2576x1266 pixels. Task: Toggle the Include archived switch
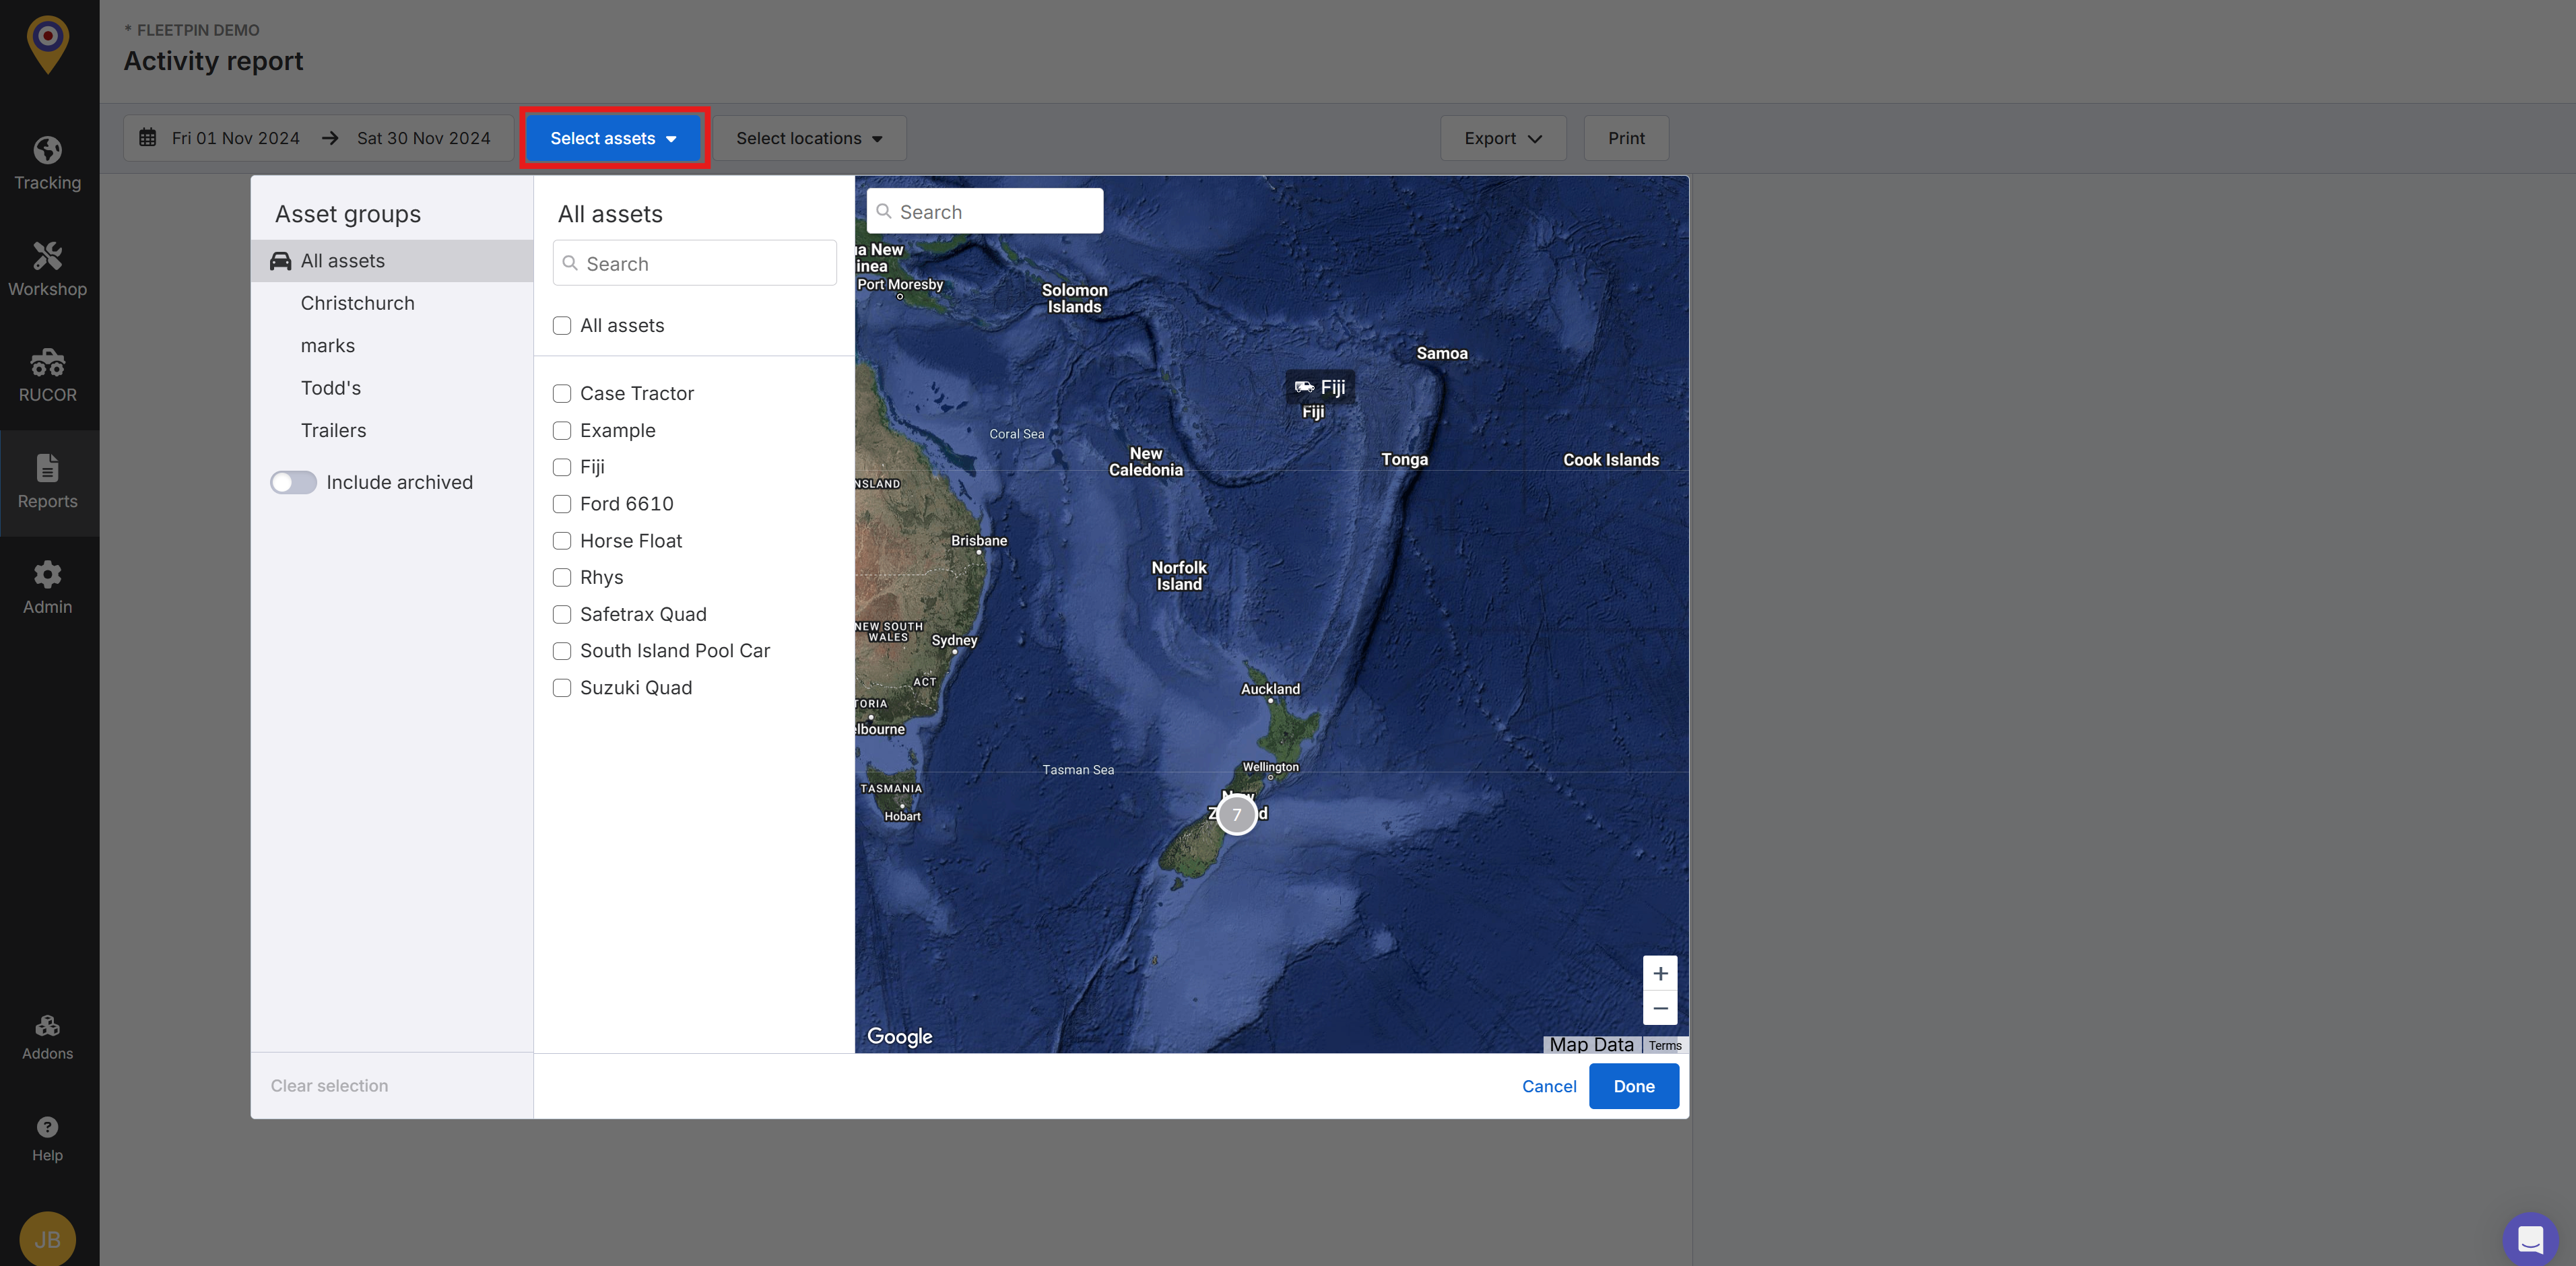[293, 483]
